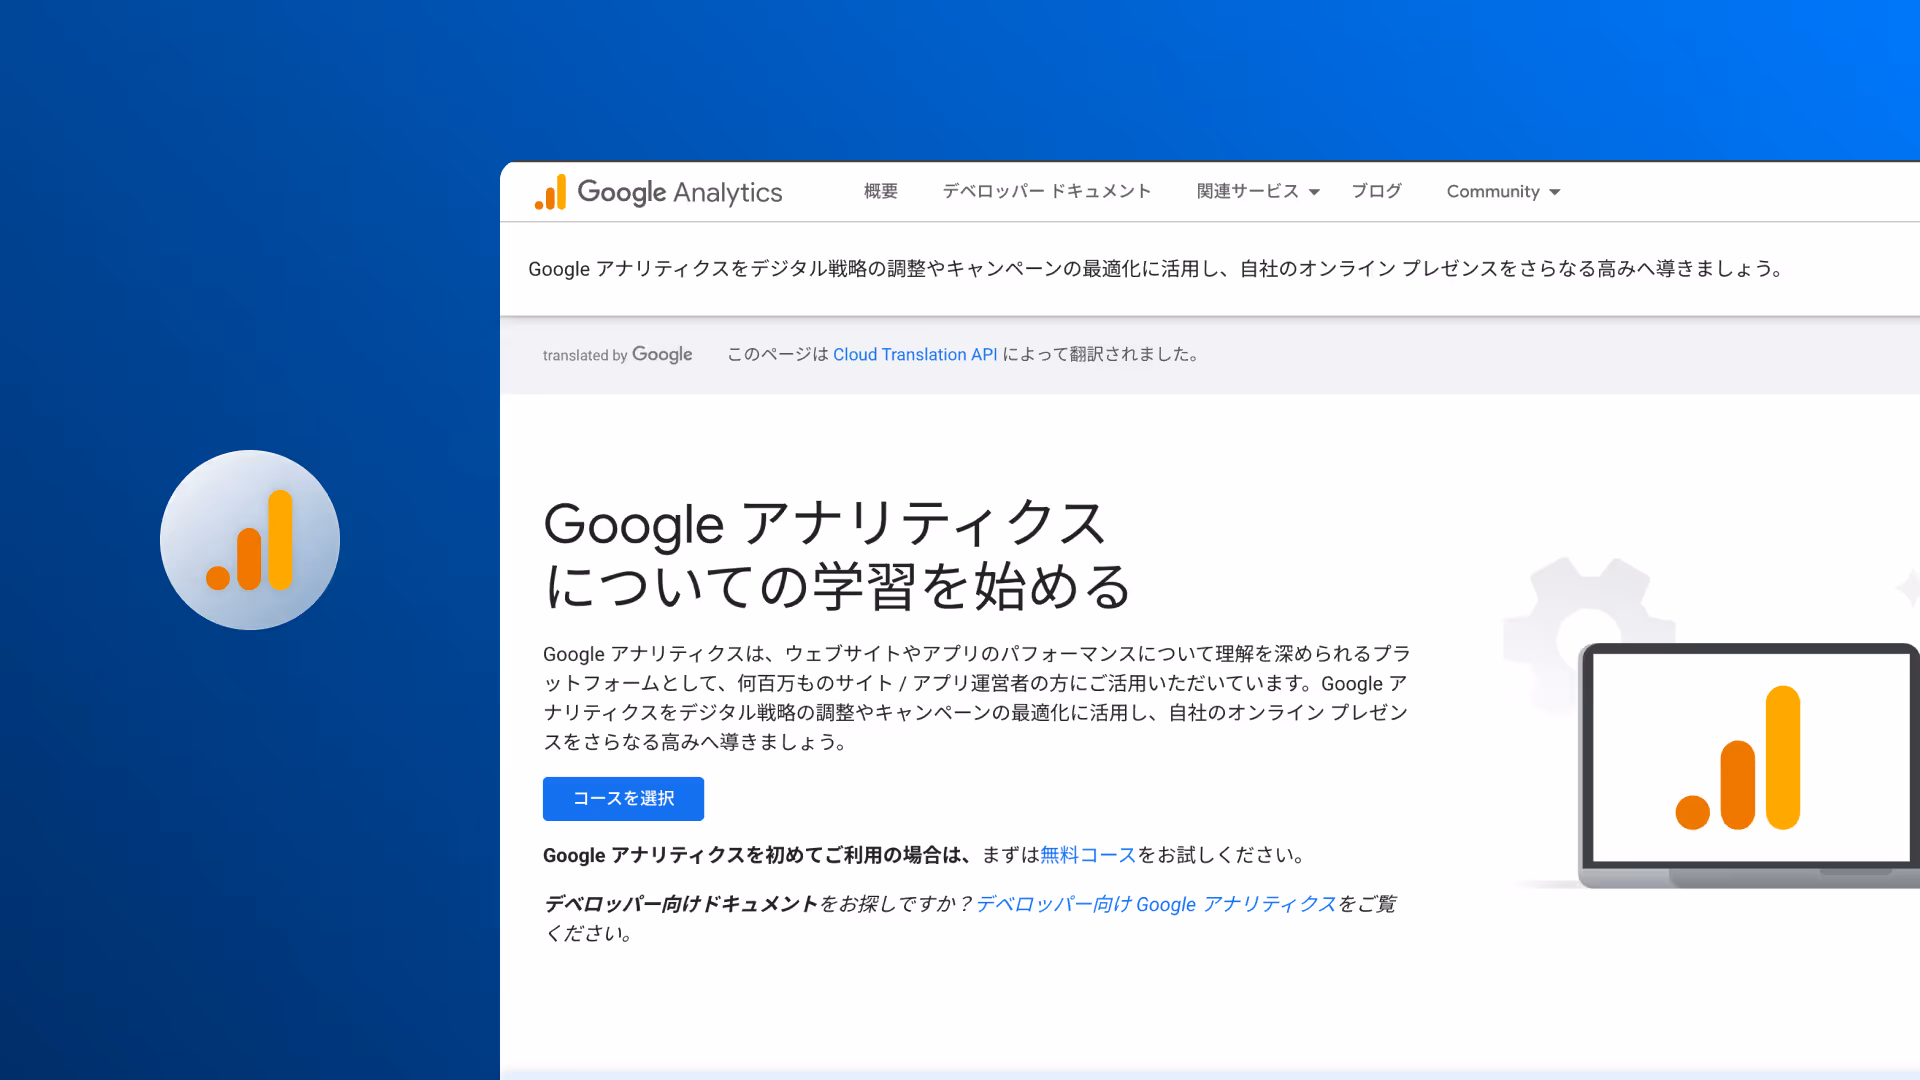The height and width of the screenshot is (1080, 1920).
Task: Click the Community menu label
Action: [x=1492, y=191]
